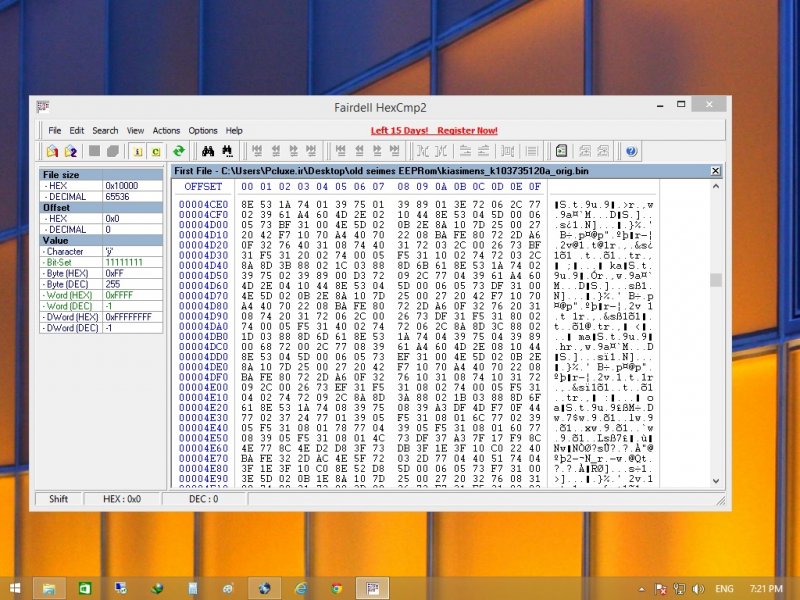Click offset row 00004DA0

203,327
